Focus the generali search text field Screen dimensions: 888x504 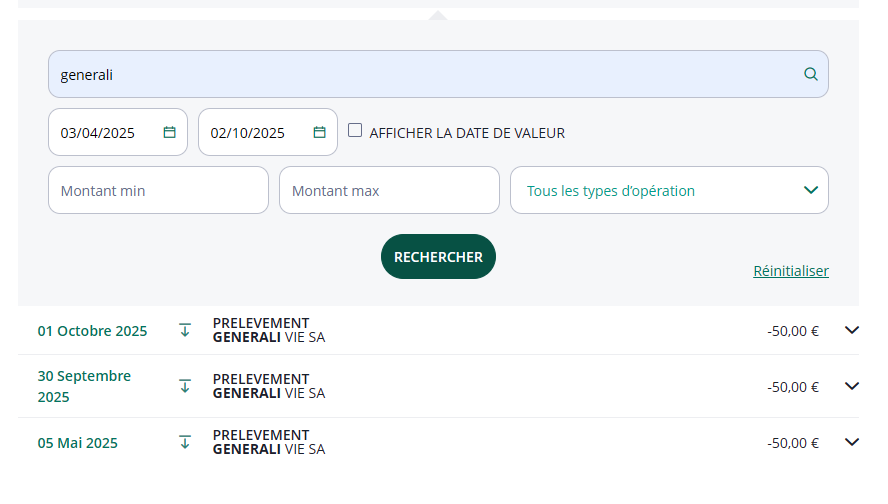pyautogui.click(x=420, y=74)
